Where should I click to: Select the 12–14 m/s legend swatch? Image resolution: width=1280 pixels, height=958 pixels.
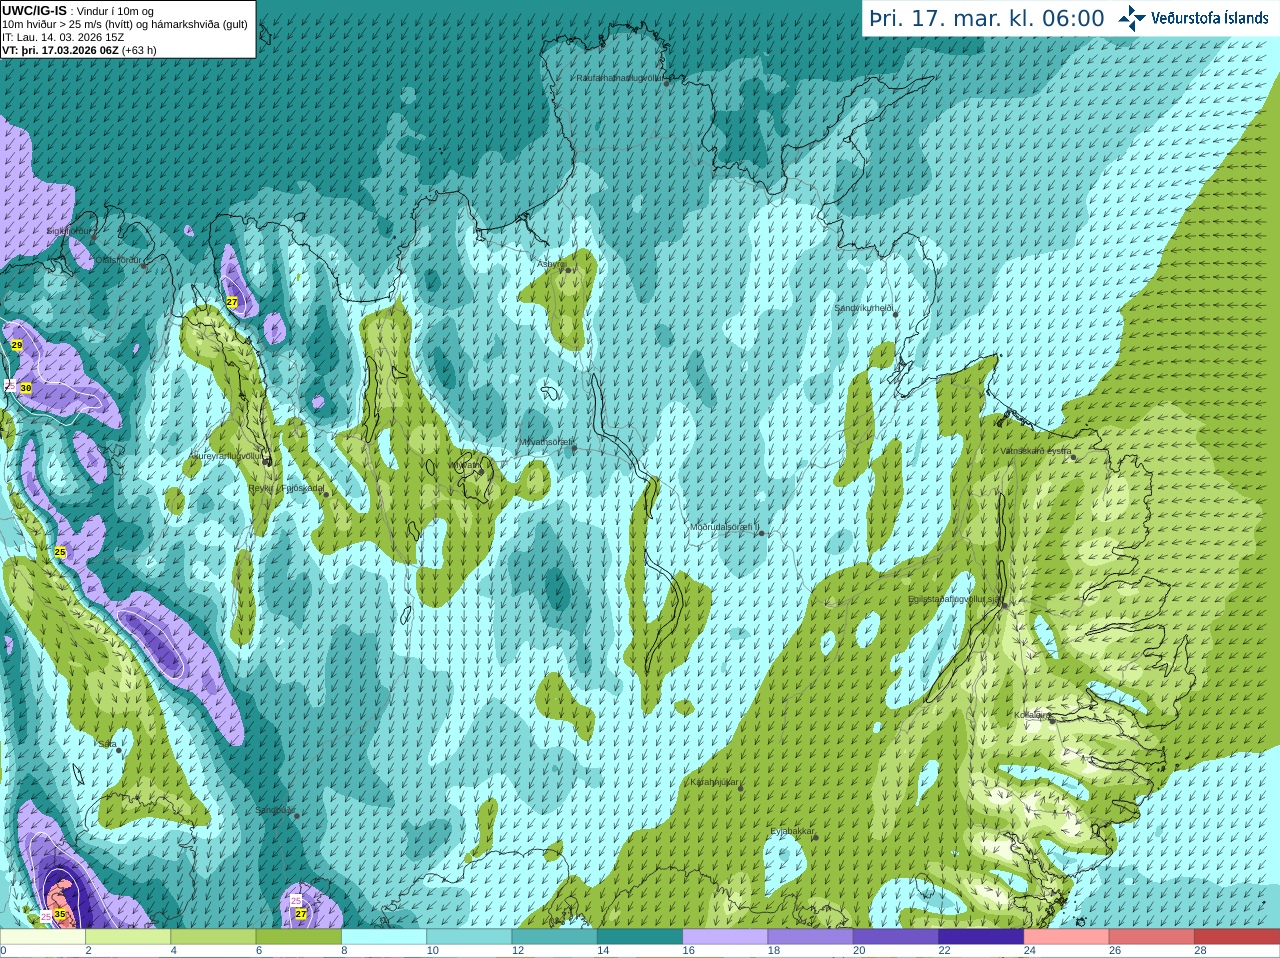point(555,937)
